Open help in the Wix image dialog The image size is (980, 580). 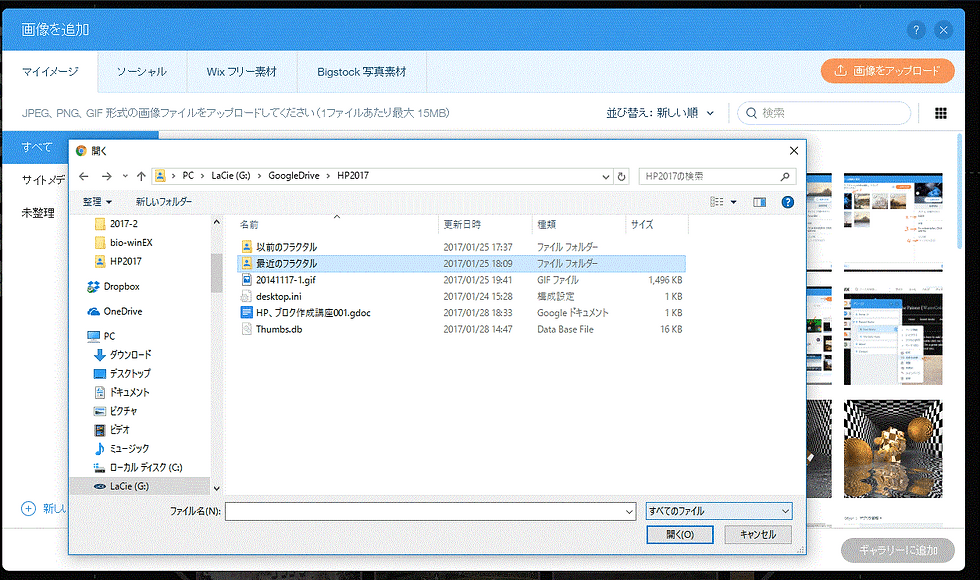[x=916, y=30]
